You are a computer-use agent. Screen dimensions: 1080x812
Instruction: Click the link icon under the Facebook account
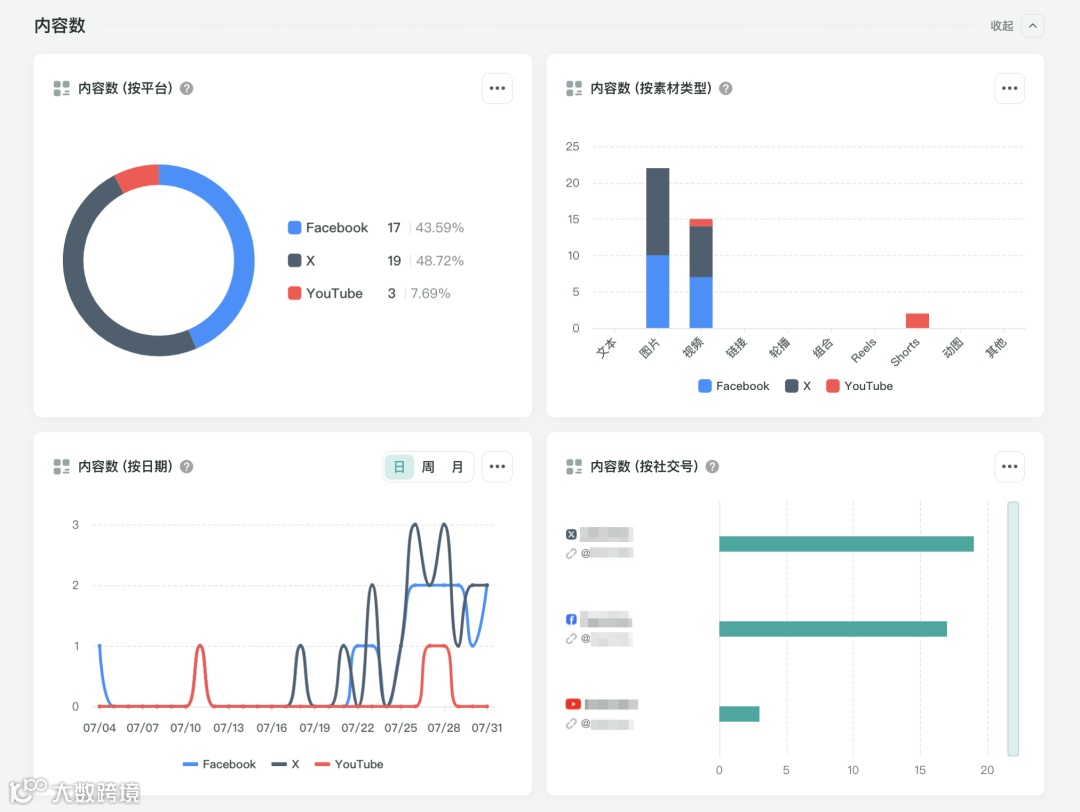tap(571, 638)
